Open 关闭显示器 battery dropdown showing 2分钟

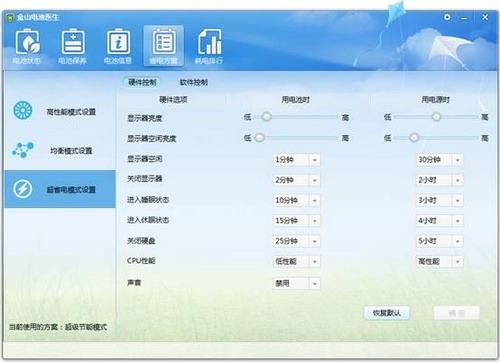(296, 180)
